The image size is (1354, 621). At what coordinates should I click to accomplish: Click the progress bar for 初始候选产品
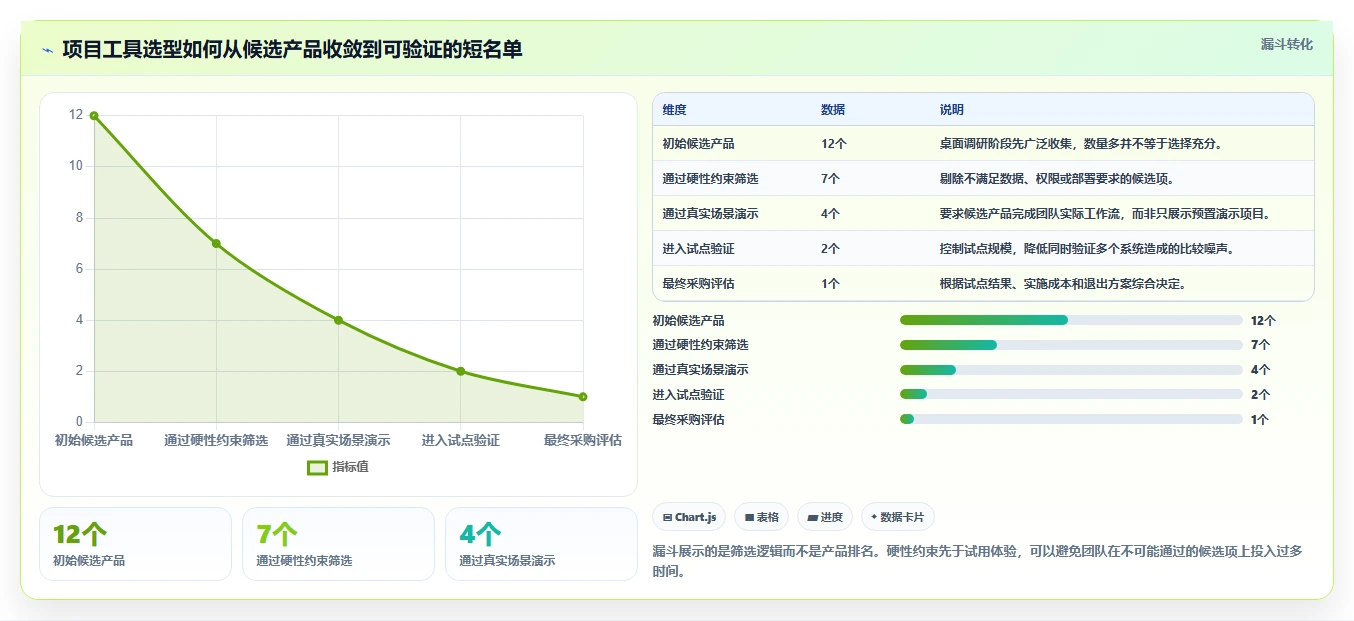coord(1071,320)
